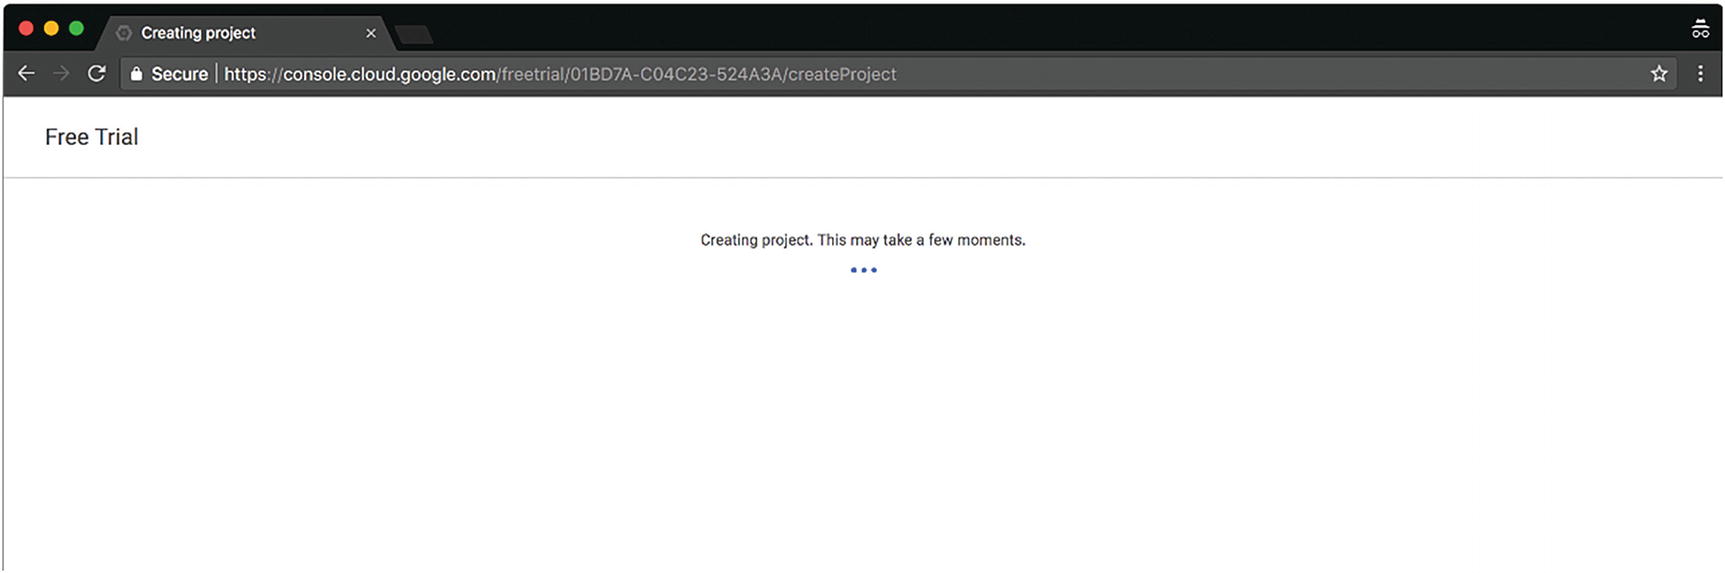The image size is (1725, 573).
Task: Bookmark this page with the star icon
Action: [x=1659, y=73]
